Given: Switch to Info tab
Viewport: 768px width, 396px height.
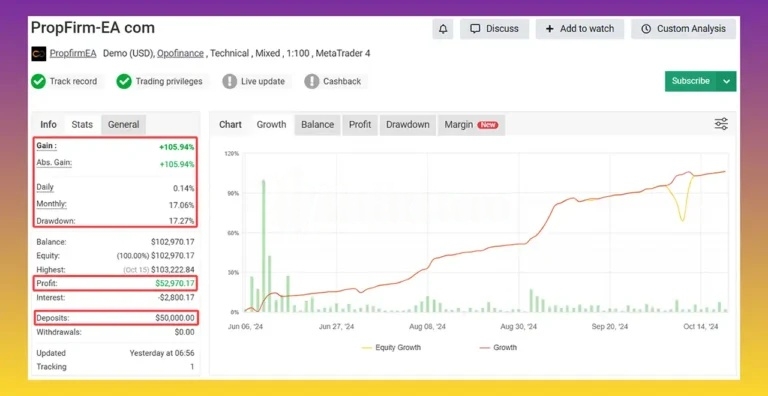Looking at the screenshot, I should [48, 124].
